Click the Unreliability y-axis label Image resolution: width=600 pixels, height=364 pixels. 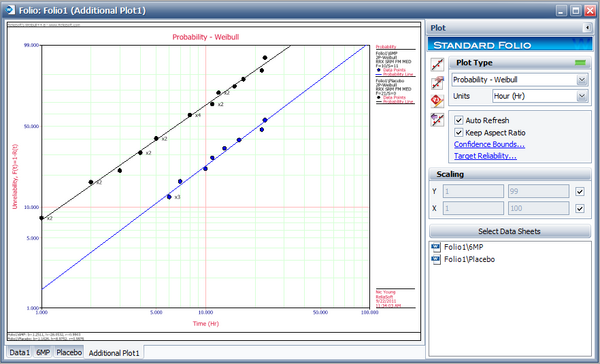15,176
